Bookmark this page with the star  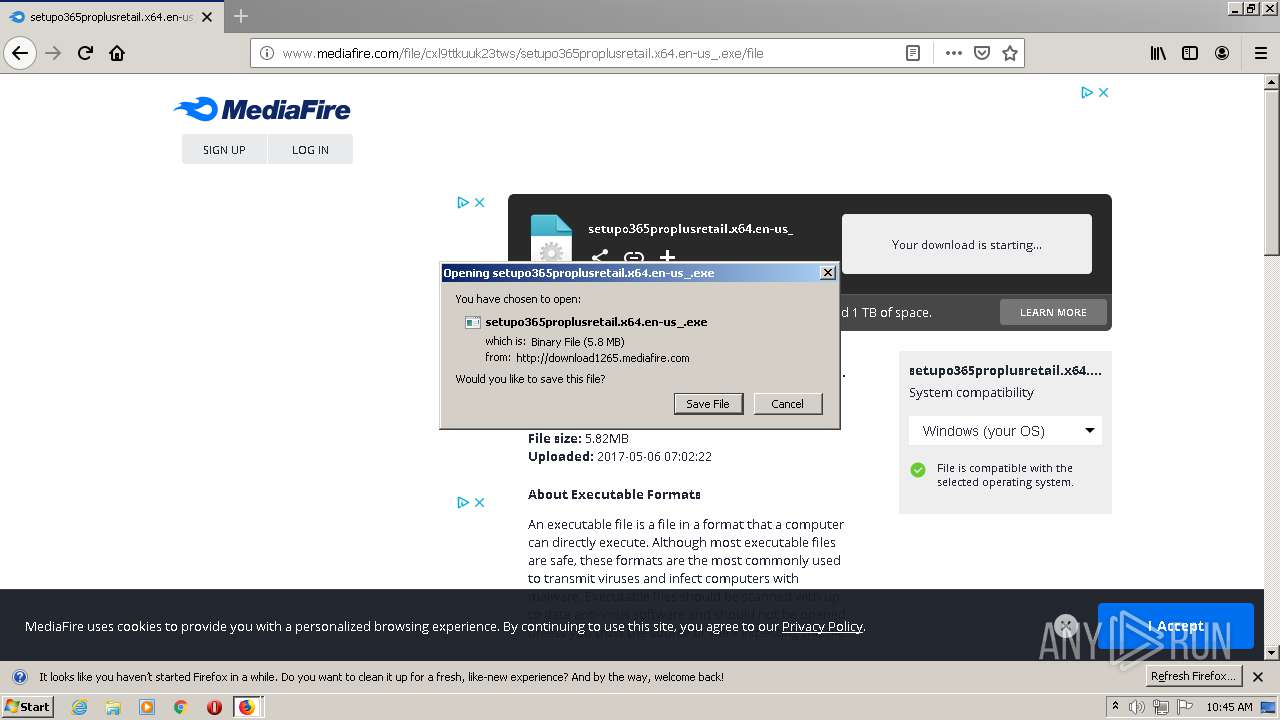(x=1010, y=53)
